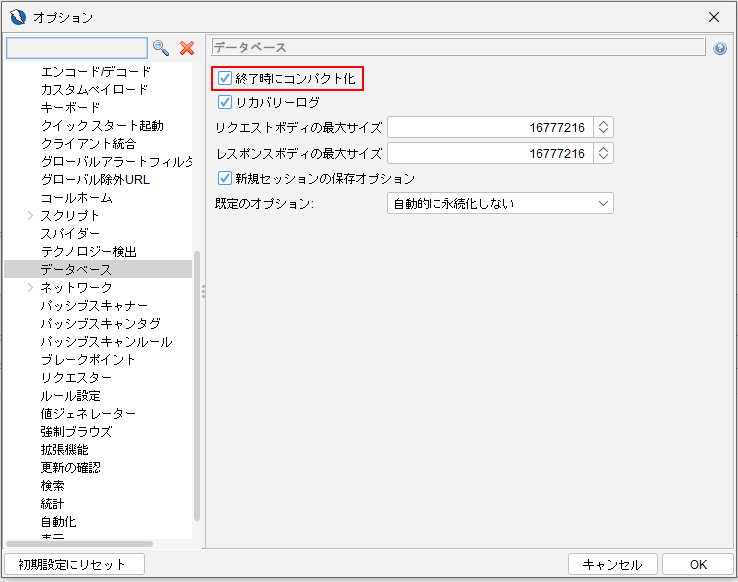Select ブレークポイント item
738x582 pixels.
[88, 359]
